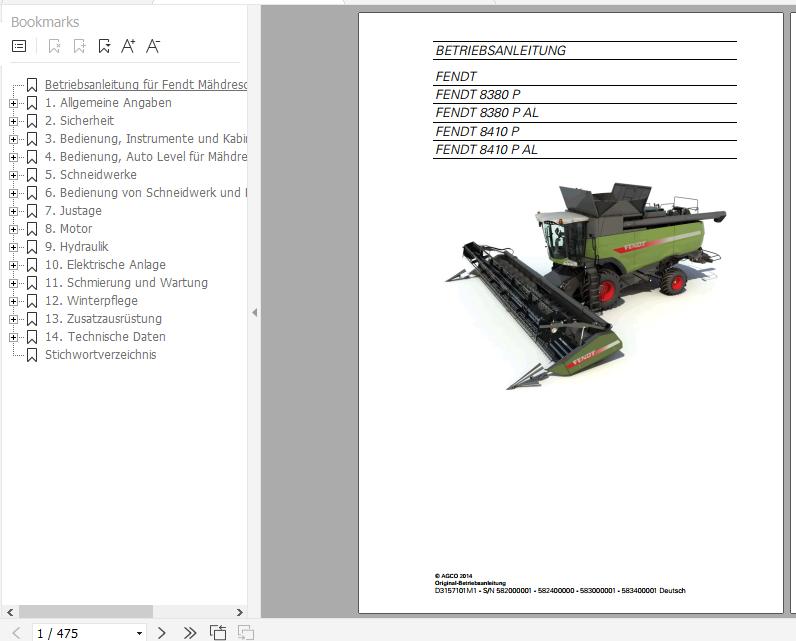
Task: Click the delete bookmark icon
Action: coord(54,46)
